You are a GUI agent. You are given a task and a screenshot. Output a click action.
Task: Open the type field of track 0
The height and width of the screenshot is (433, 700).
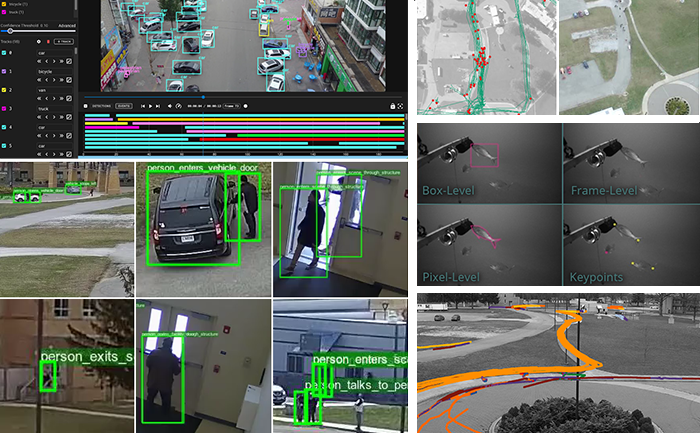point(54,53)
